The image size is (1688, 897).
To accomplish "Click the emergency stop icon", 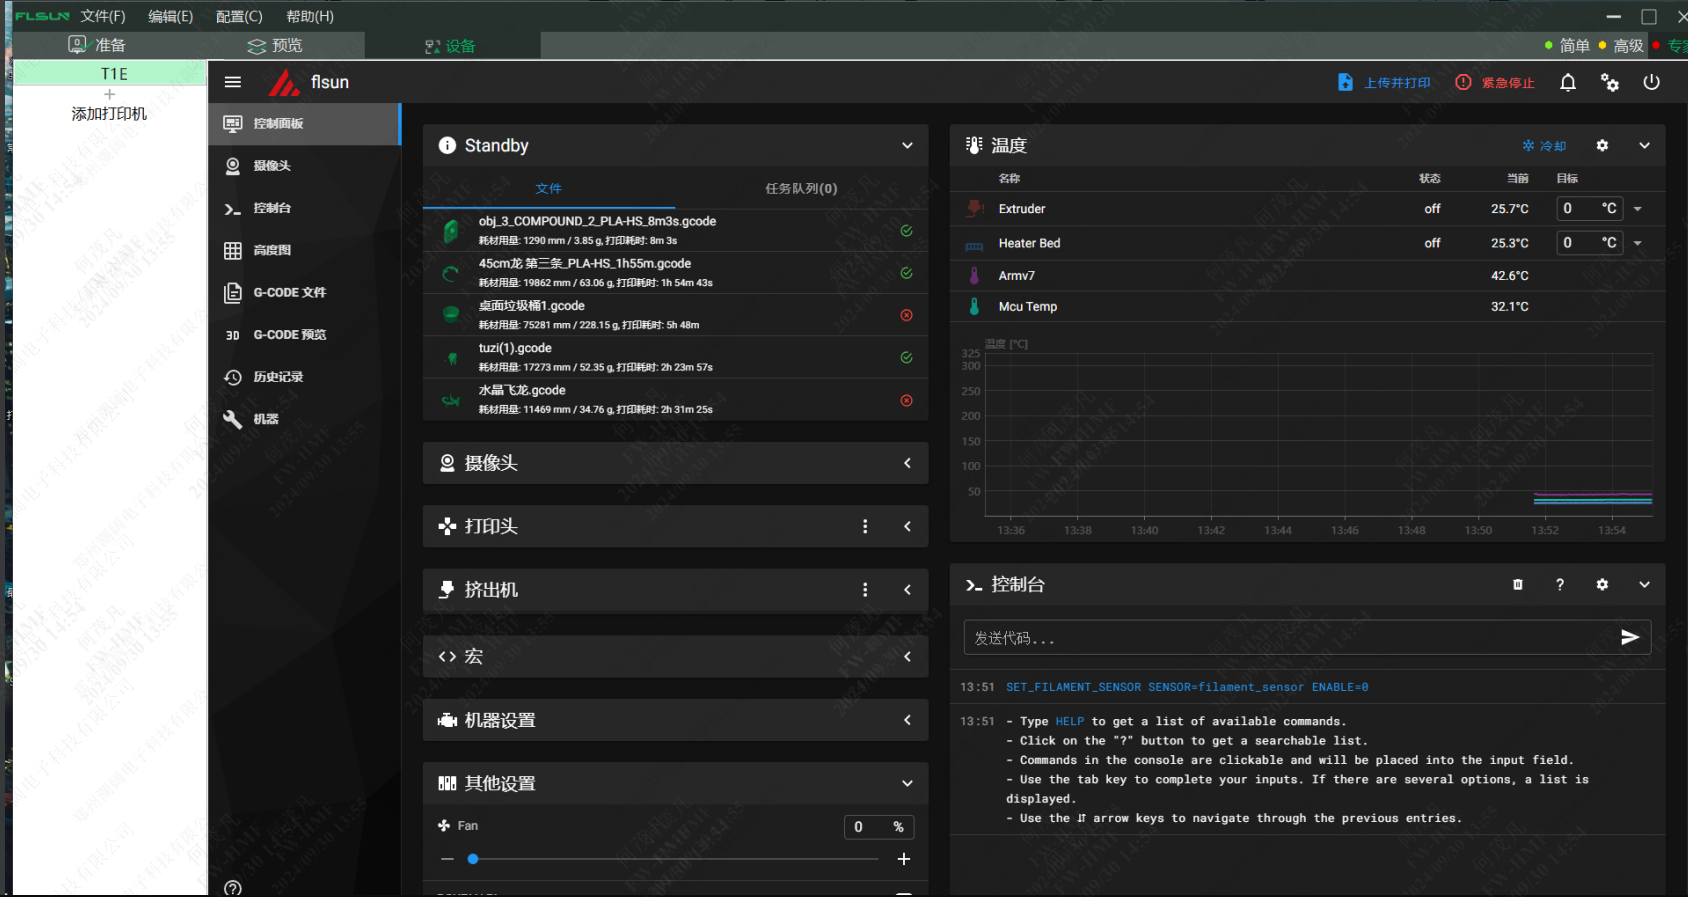I will [x=1463, y=82].
